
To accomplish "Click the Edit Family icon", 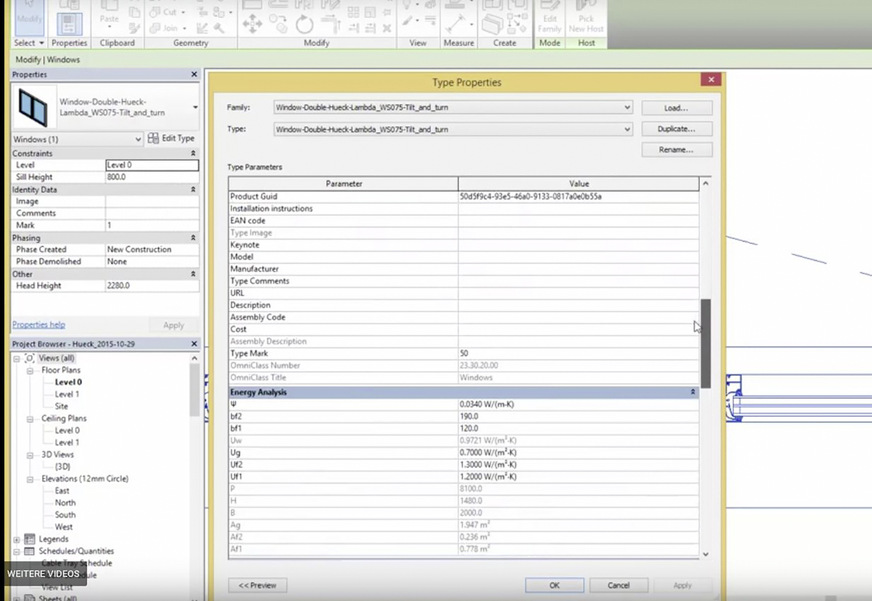I will [549, 16].
